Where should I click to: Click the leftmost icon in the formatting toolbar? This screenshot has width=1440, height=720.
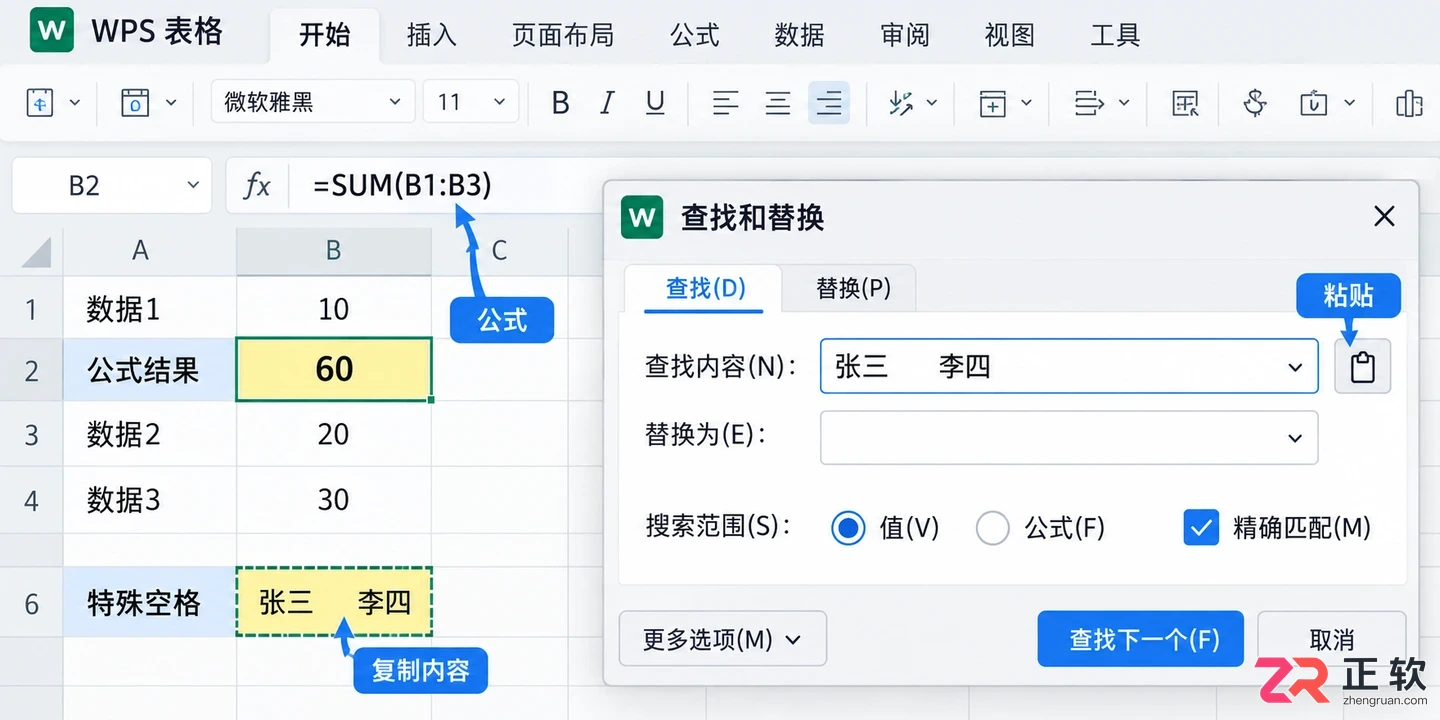tap(39, 102)
